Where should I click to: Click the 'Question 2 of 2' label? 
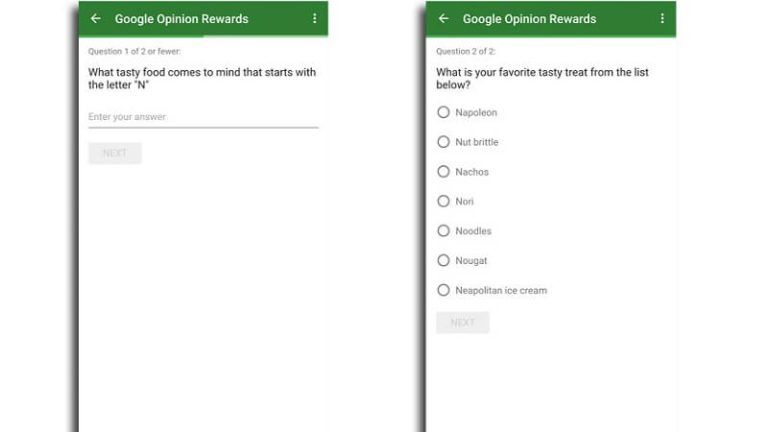466,51
